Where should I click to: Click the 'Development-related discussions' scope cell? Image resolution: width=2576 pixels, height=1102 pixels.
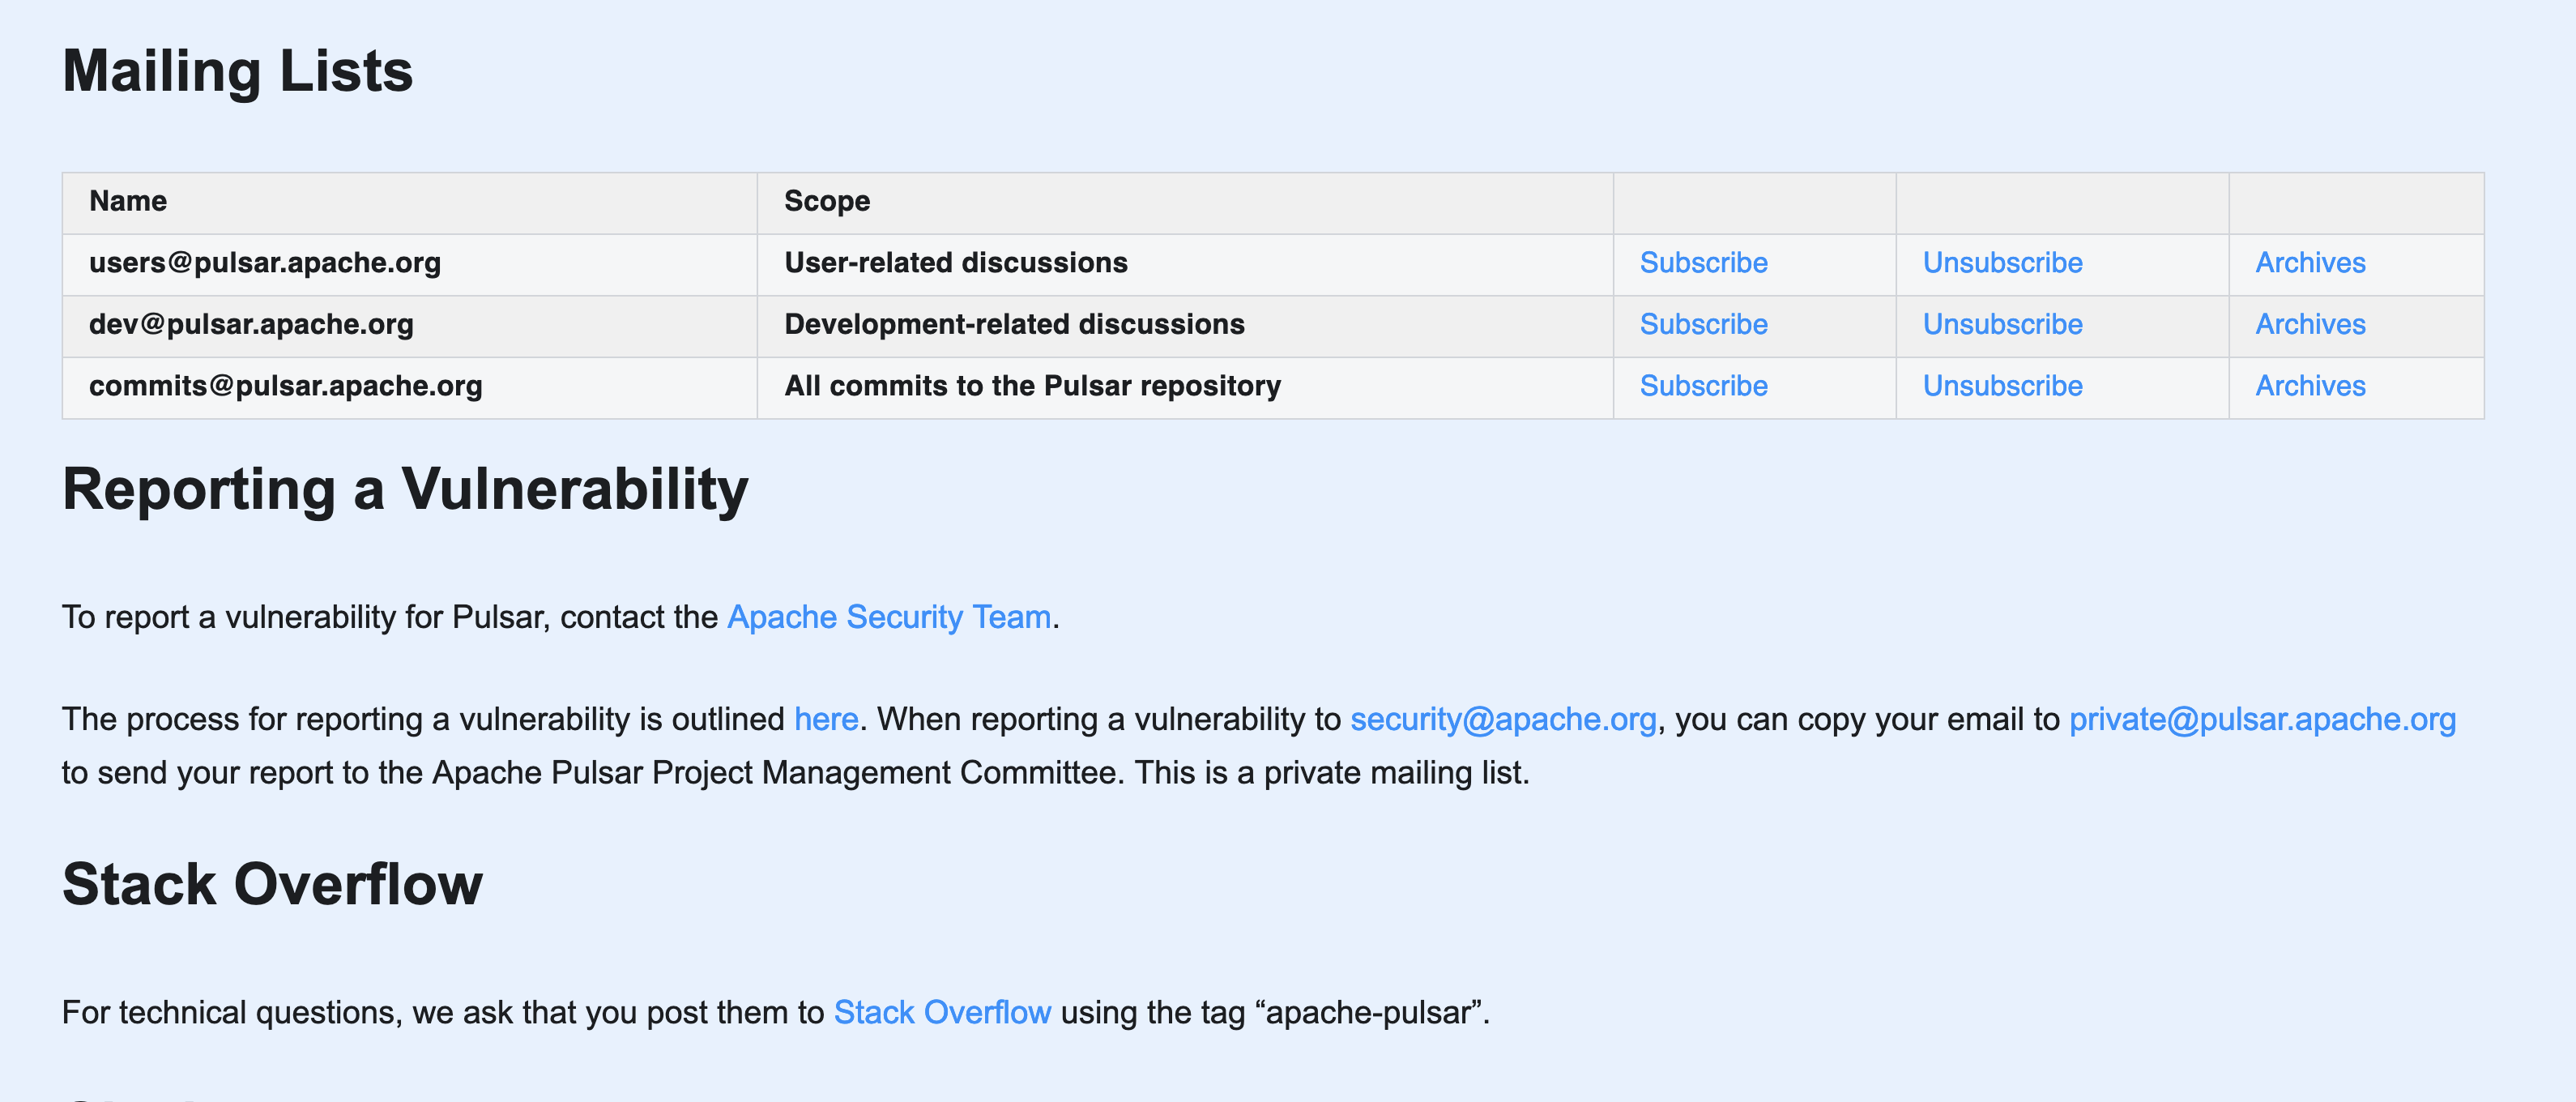1185,326
